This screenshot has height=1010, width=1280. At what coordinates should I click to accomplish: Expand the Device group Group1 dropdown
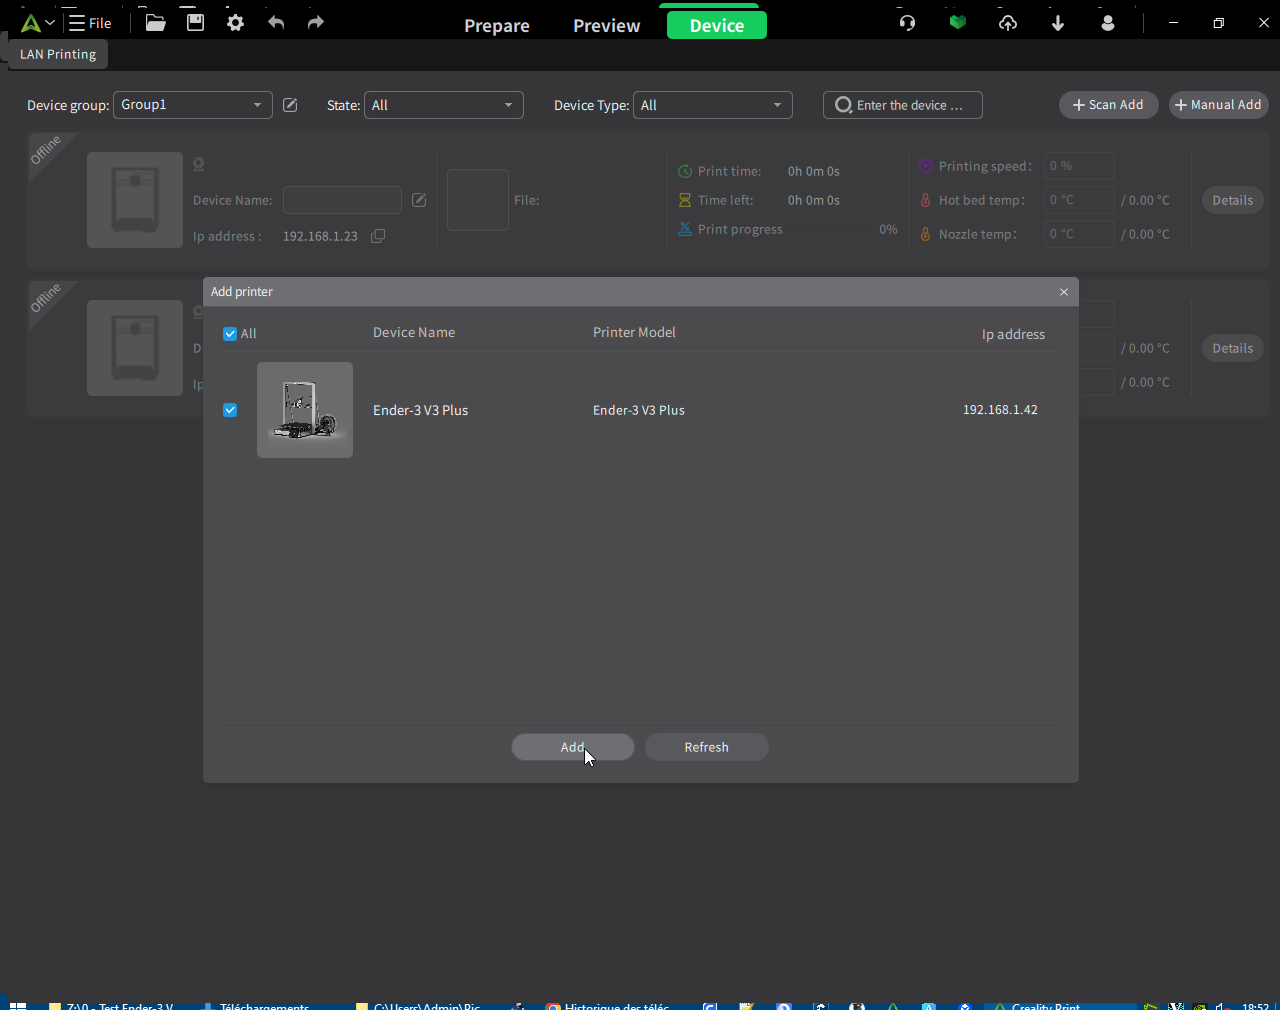coord(193,105)
